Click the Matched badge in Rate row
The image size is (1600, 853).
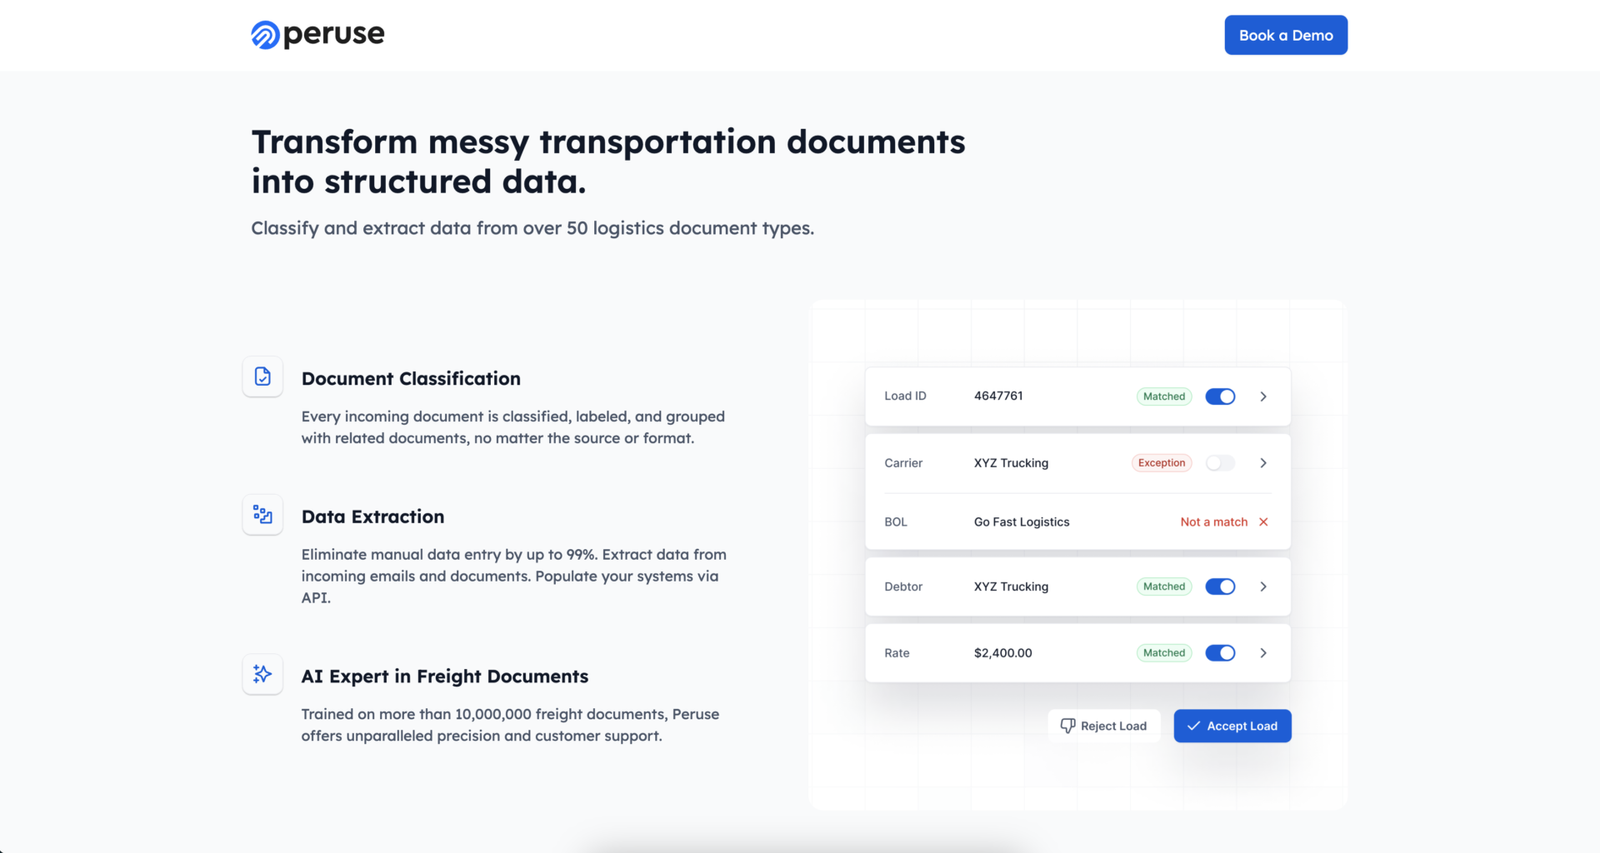tap(1164, 653)
